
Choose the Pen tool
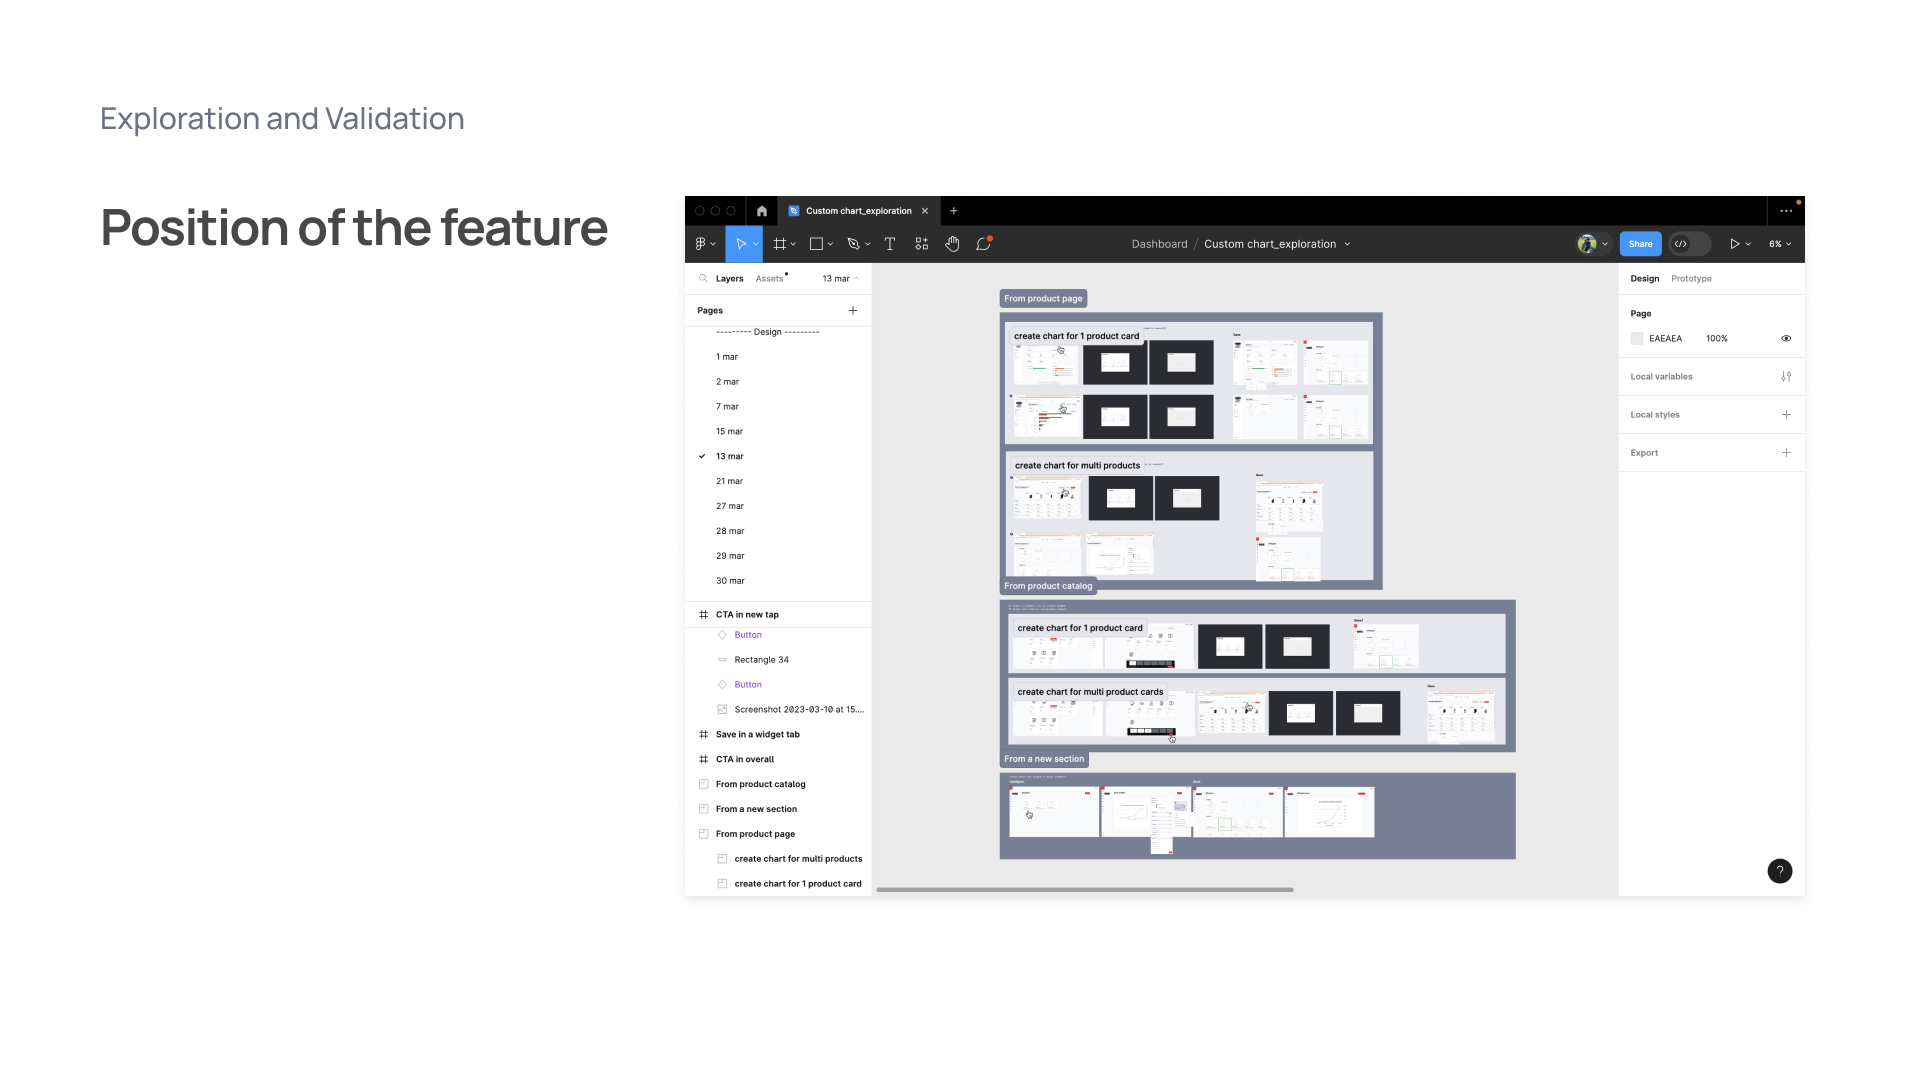(x=853, y=244)
